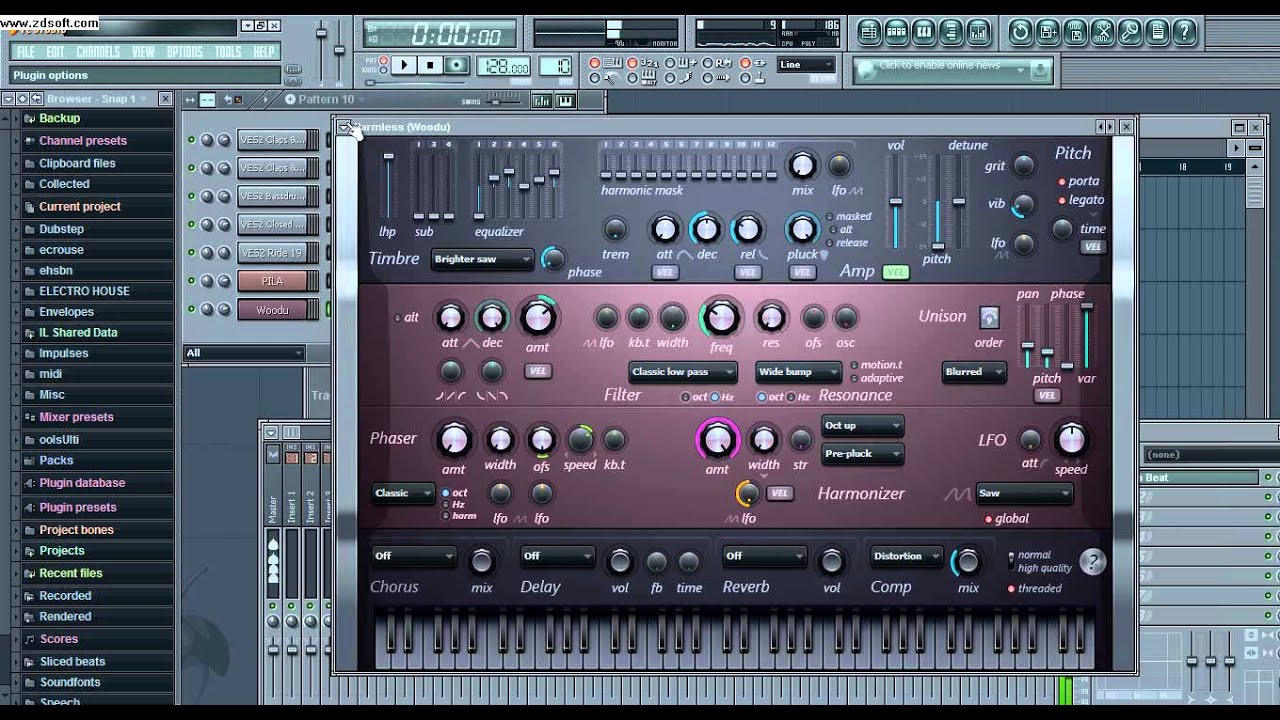1280x720 pixels.
Task: Toggle the Browser toolbar icon
Action: pyautogui.click(x=952, y=32)
